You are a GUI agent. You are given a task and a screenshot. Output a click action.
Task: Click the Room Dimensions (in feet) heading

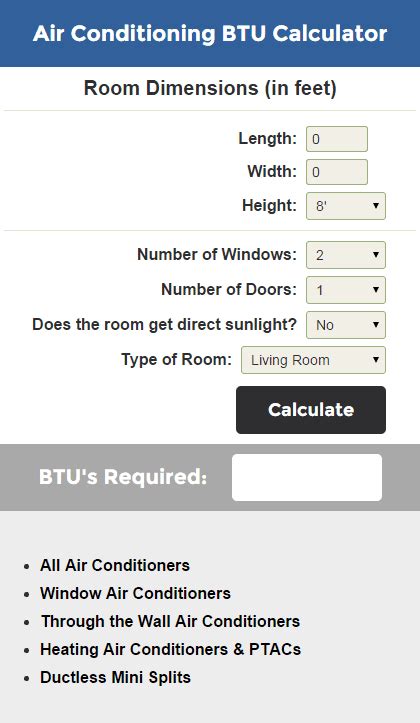point(210,88)
